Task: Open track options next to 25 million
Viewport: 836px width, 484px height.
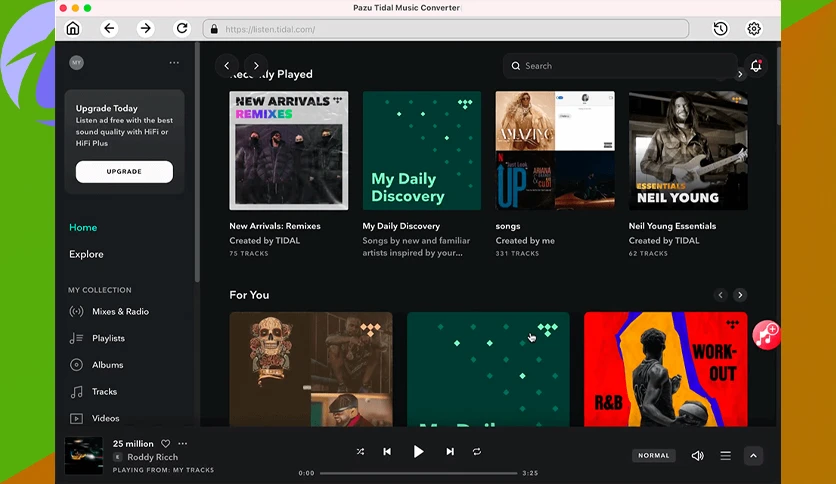Action: click(183, 443)
